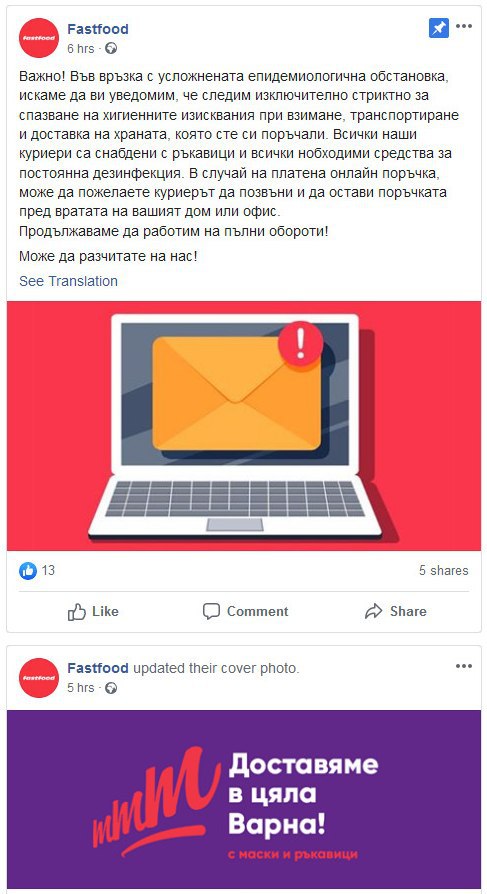This screenshot has width=487, height=894.
Task: Click the Comment button with speech bubble
Action: tap(245, 612)
